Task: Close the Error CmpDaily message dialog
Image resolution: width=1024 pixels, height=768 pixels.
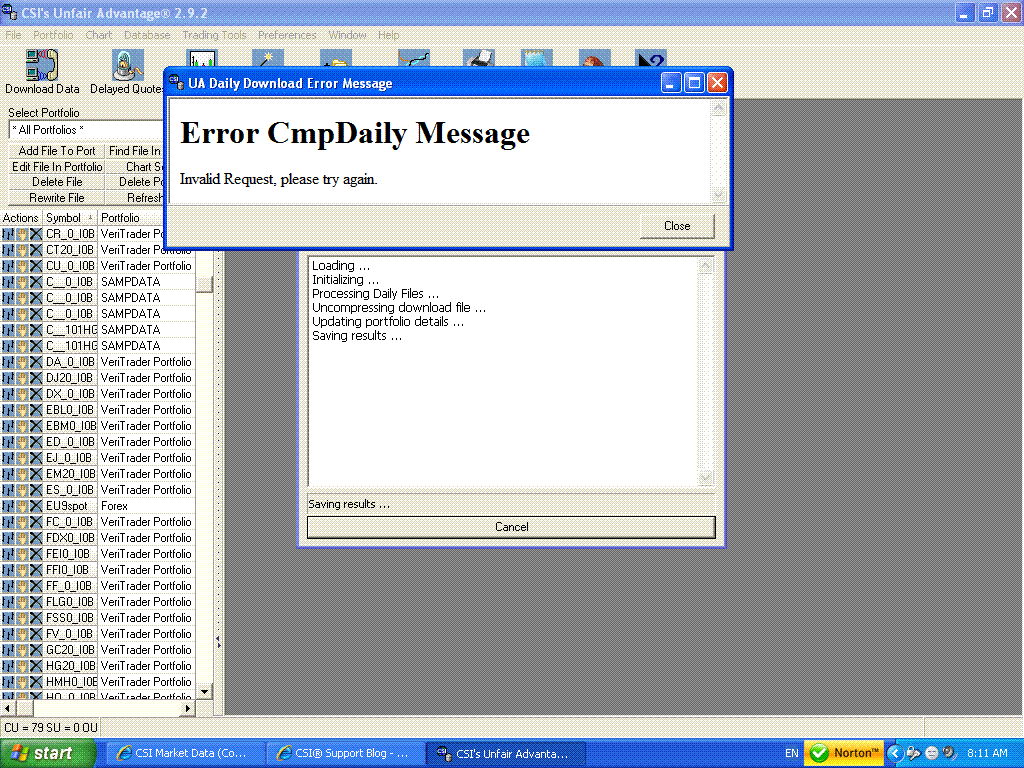Action: [x=676, y=226]
